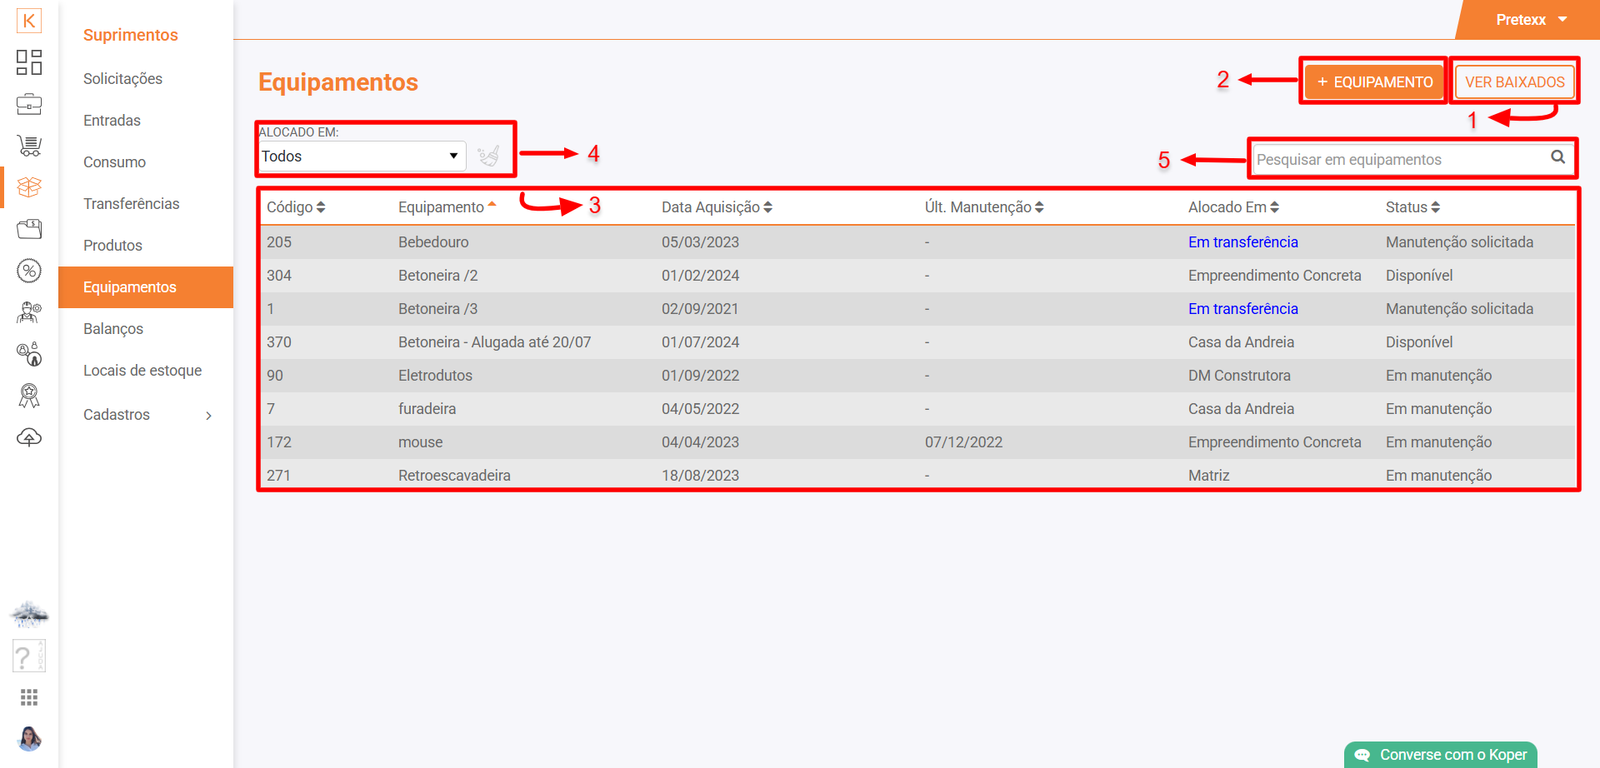Open the apps grid icon at bottom-left

29,697
